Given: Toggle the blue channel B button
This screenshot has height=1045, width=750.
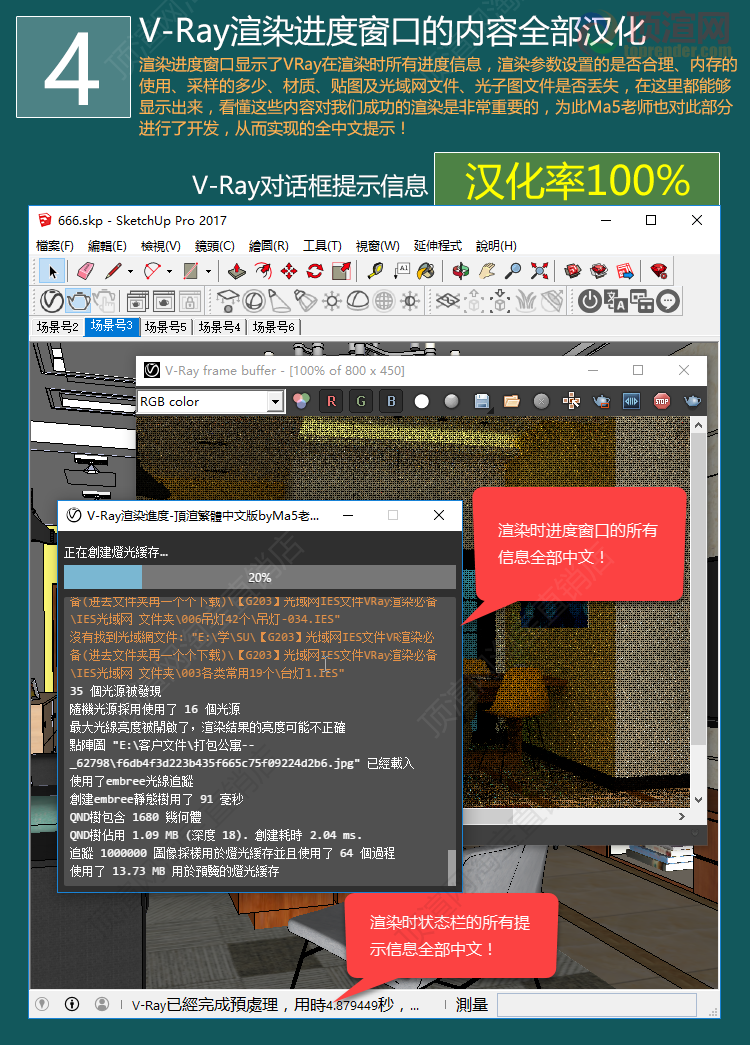Looking at the screenshot, I should coord(391,401).
